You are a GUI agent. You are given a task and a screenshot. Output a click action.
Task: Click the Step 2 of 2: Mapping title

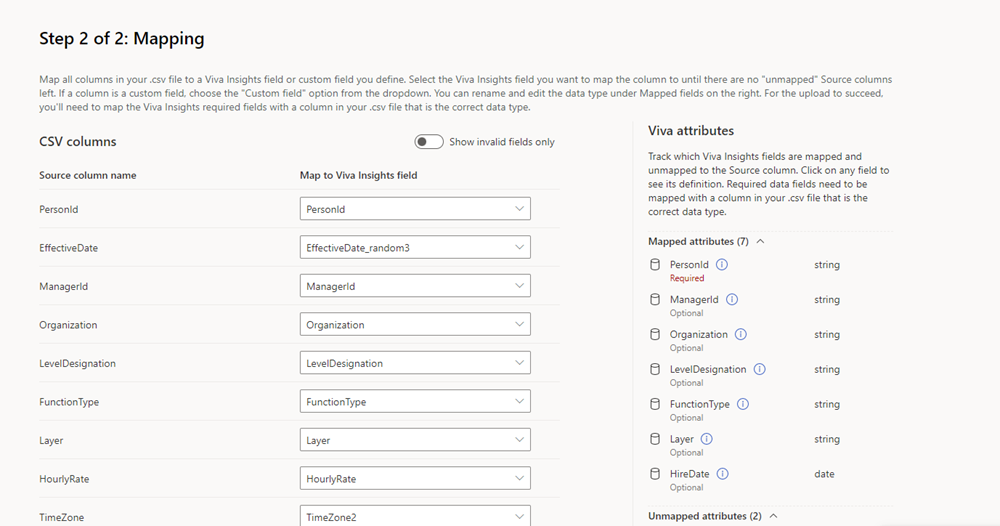point(122,39)
